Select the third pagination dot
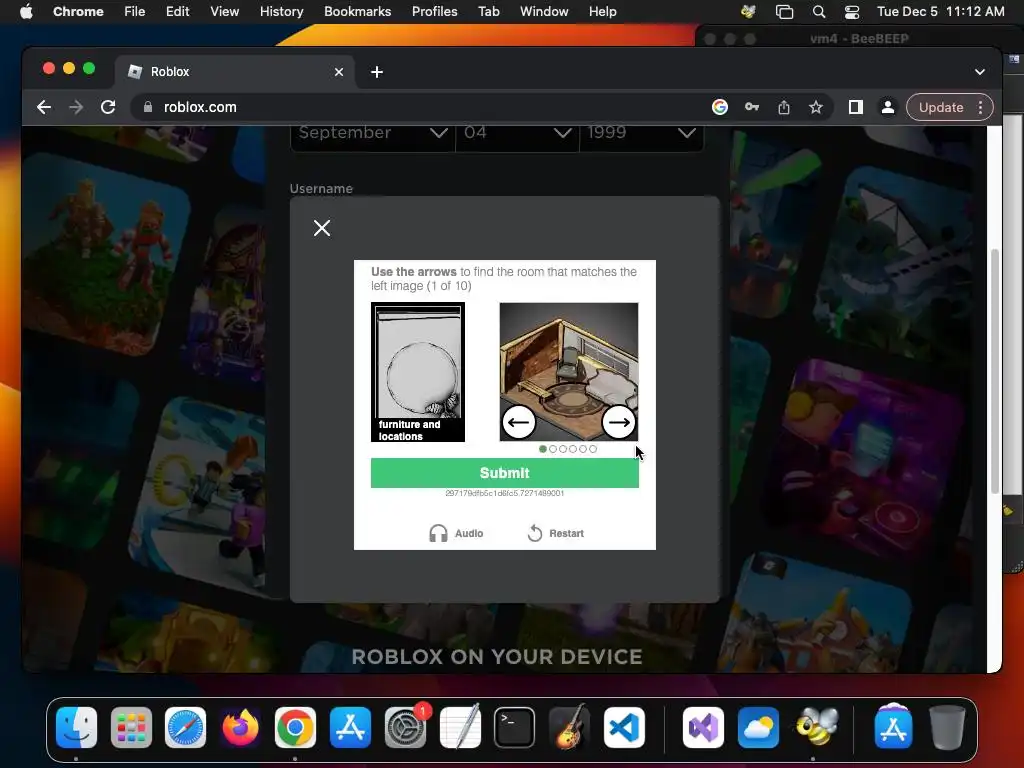This screenshot has height=768, width=1024. click(x=563, y=449)
